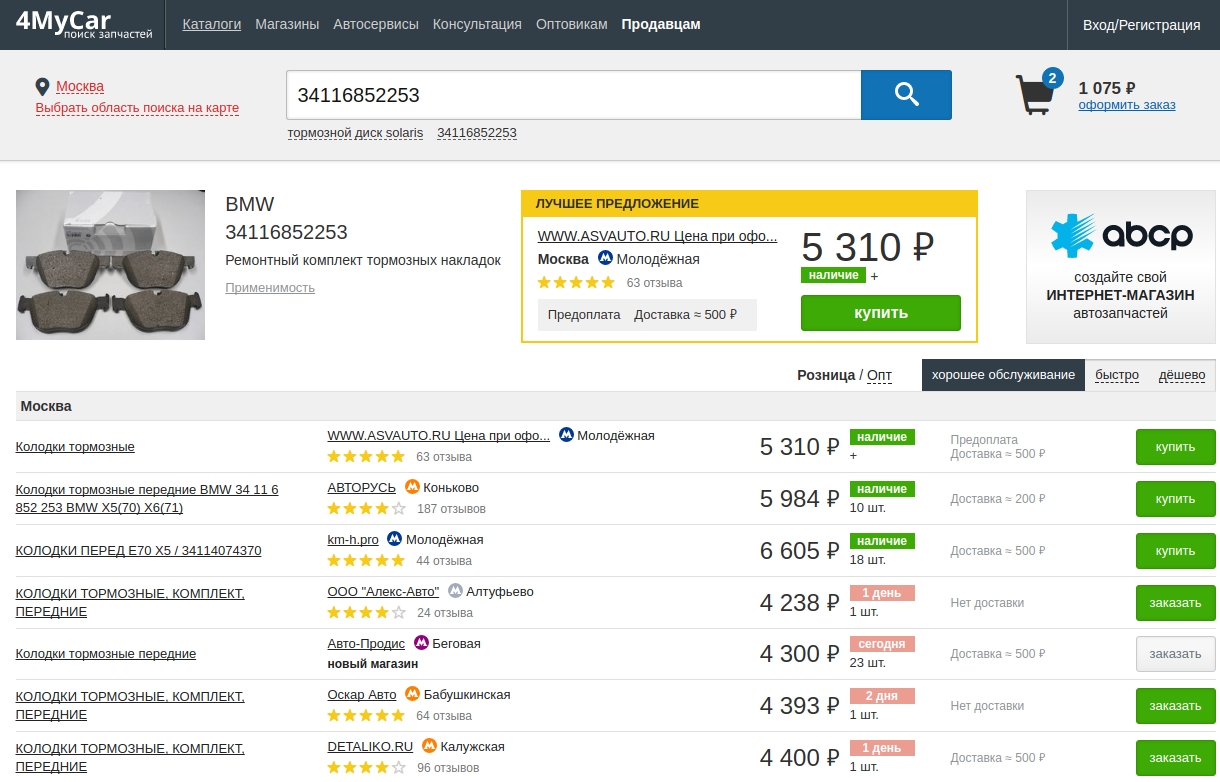
Task: Click the part number search field
Action: pos(573,96)
